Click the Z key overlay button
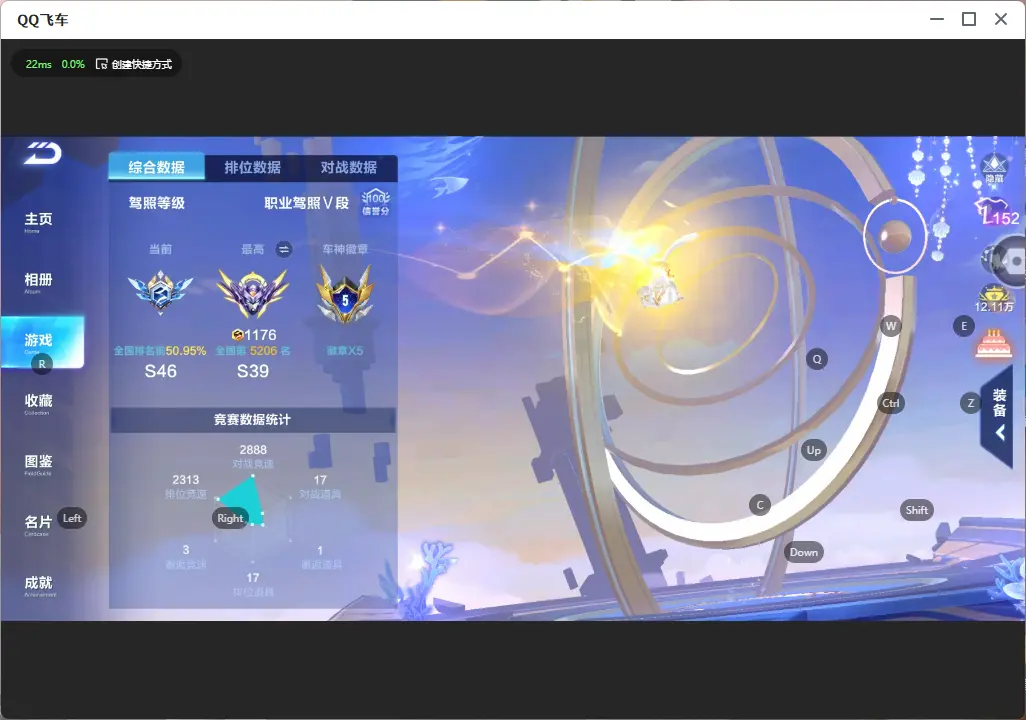This screenshot has height=720, width=1026. tap(970, 403)
